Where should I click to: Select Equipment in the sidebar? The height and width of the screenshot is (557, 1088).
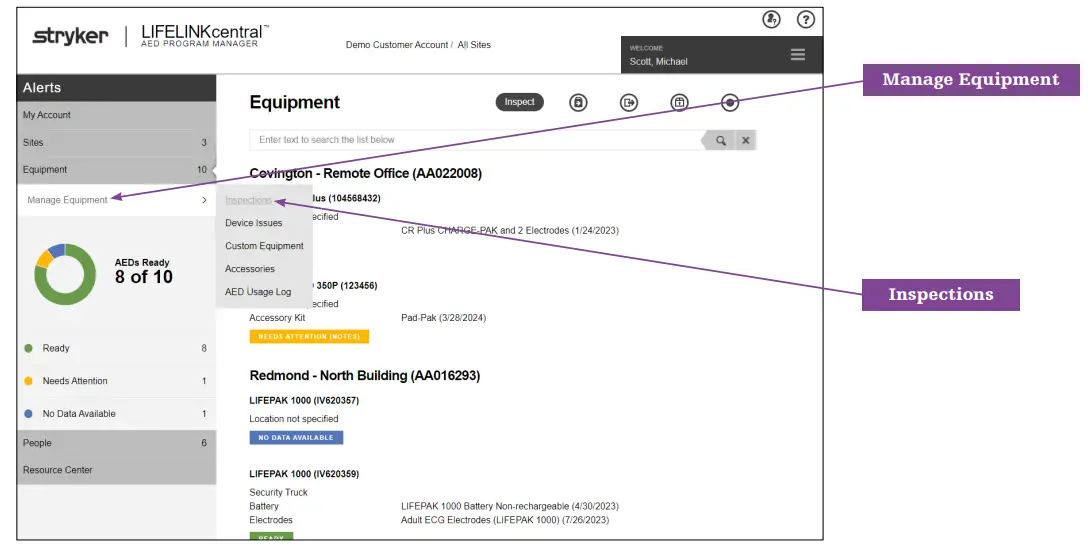click(x=117, y=169)
